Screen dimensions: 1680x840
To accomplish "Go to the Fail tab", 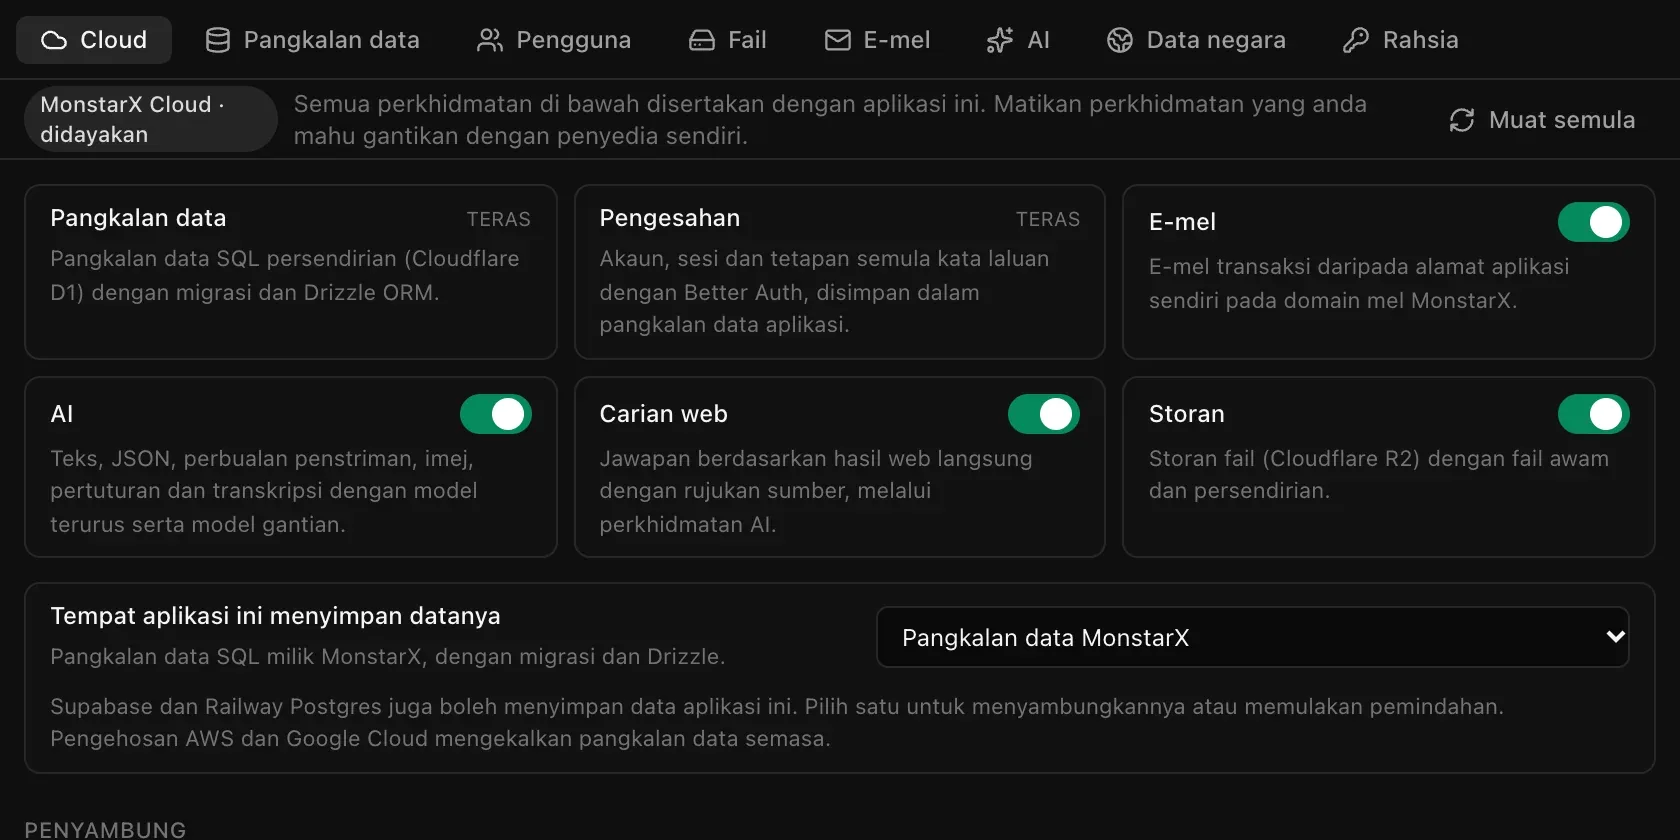I will 728,40.
